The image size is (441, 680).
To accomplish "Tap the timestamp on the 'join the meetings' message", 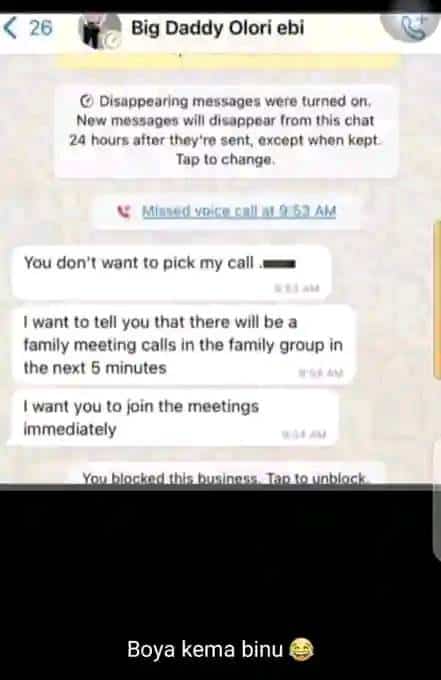I will click(x=304, y=434).
